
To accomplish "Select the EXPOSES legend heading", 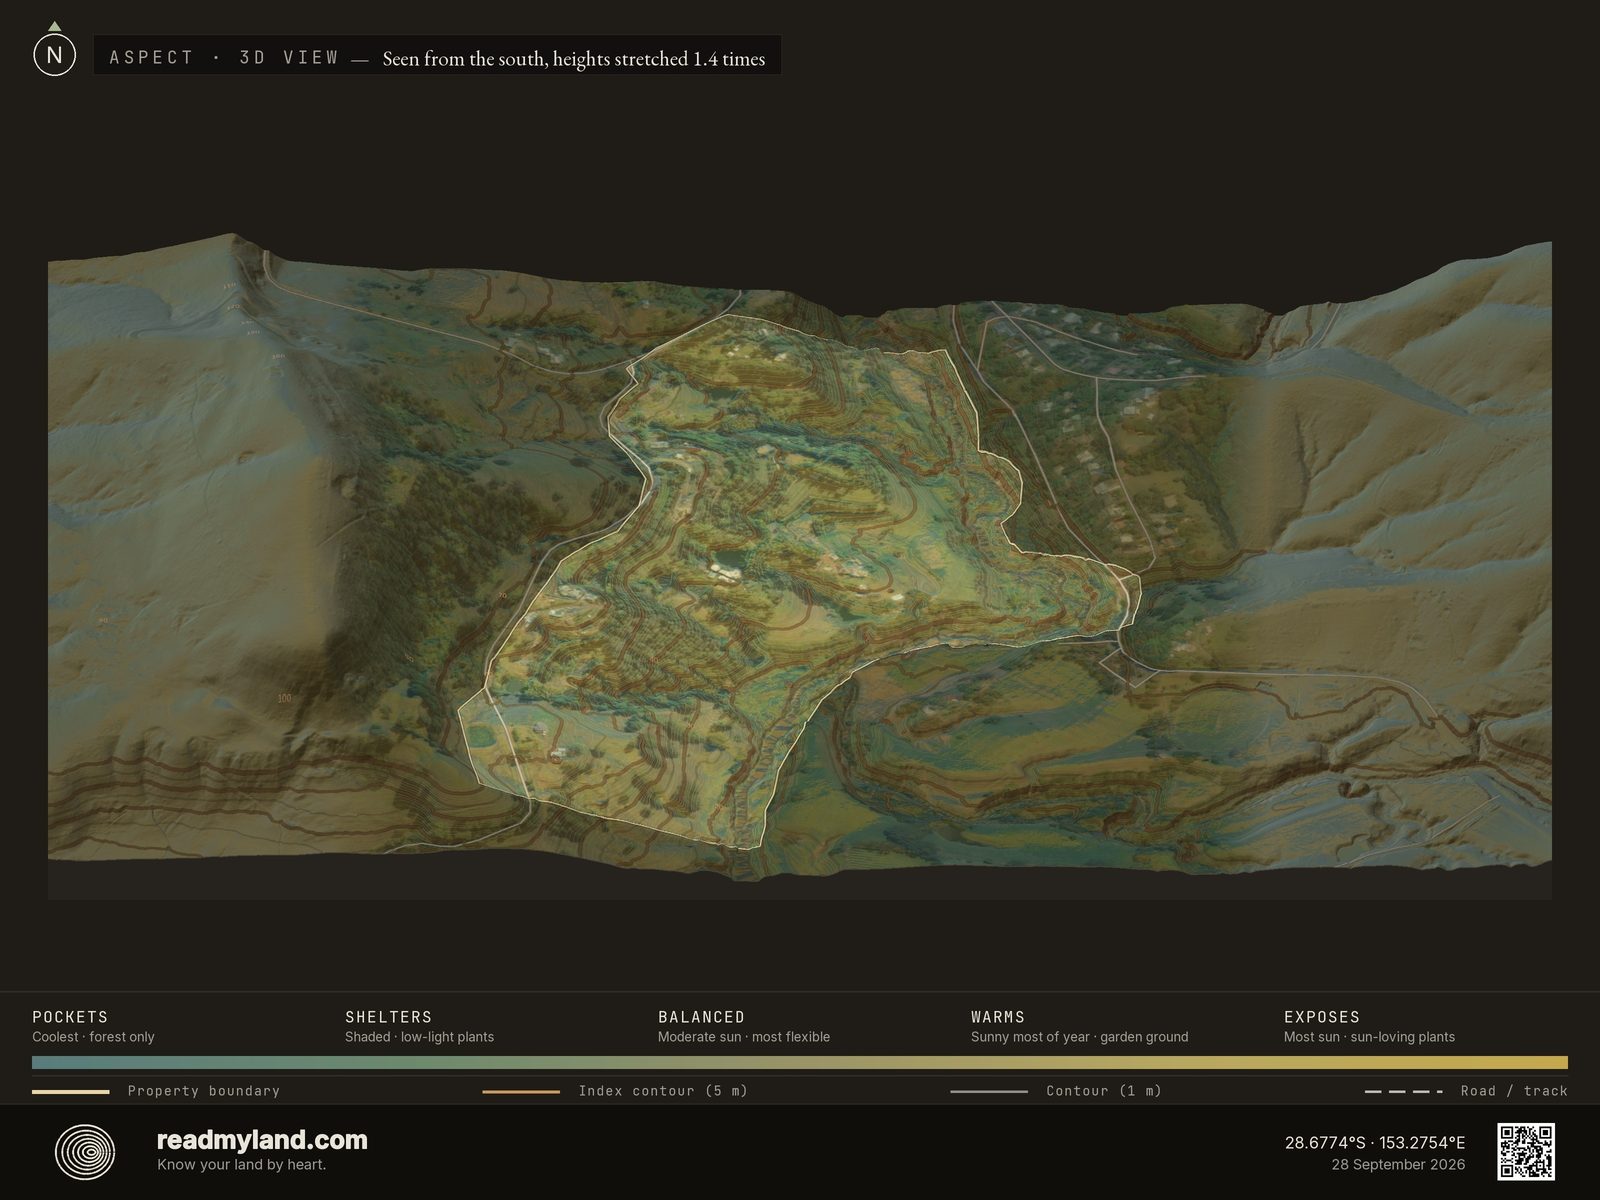I will 1321,1017.
